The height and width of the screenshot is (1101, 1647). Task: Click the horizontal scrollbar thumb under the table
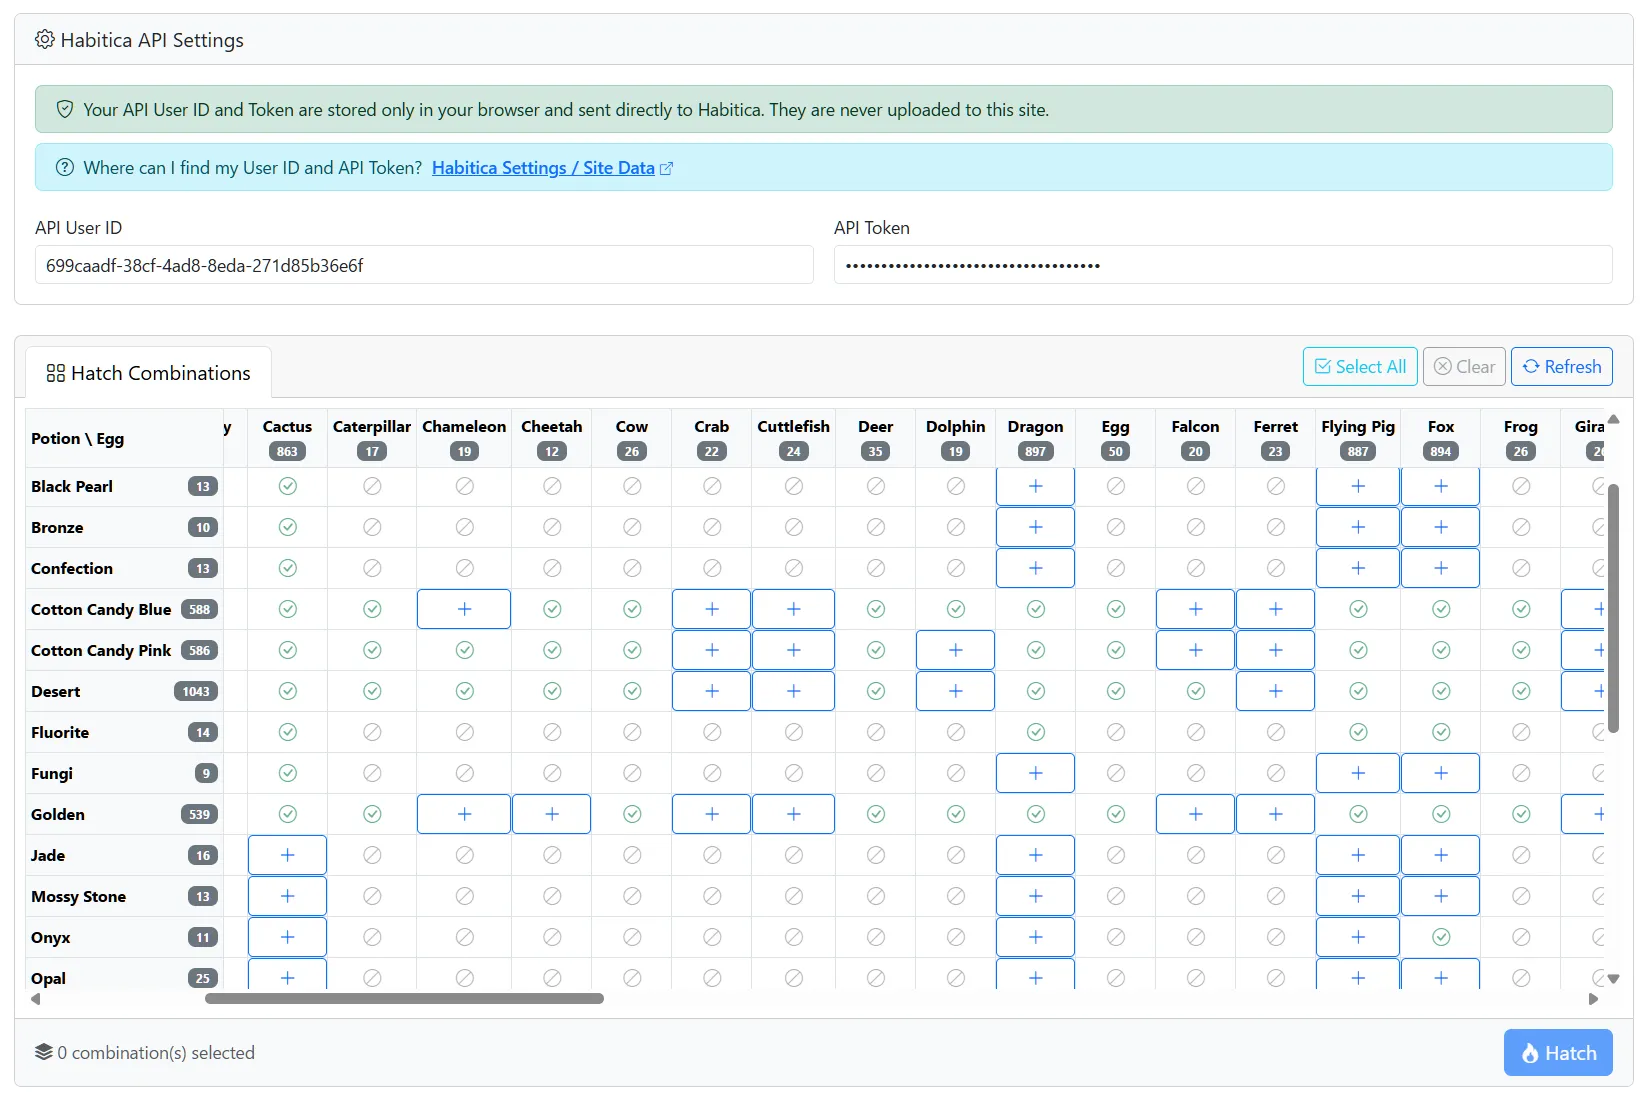[404, 998]
